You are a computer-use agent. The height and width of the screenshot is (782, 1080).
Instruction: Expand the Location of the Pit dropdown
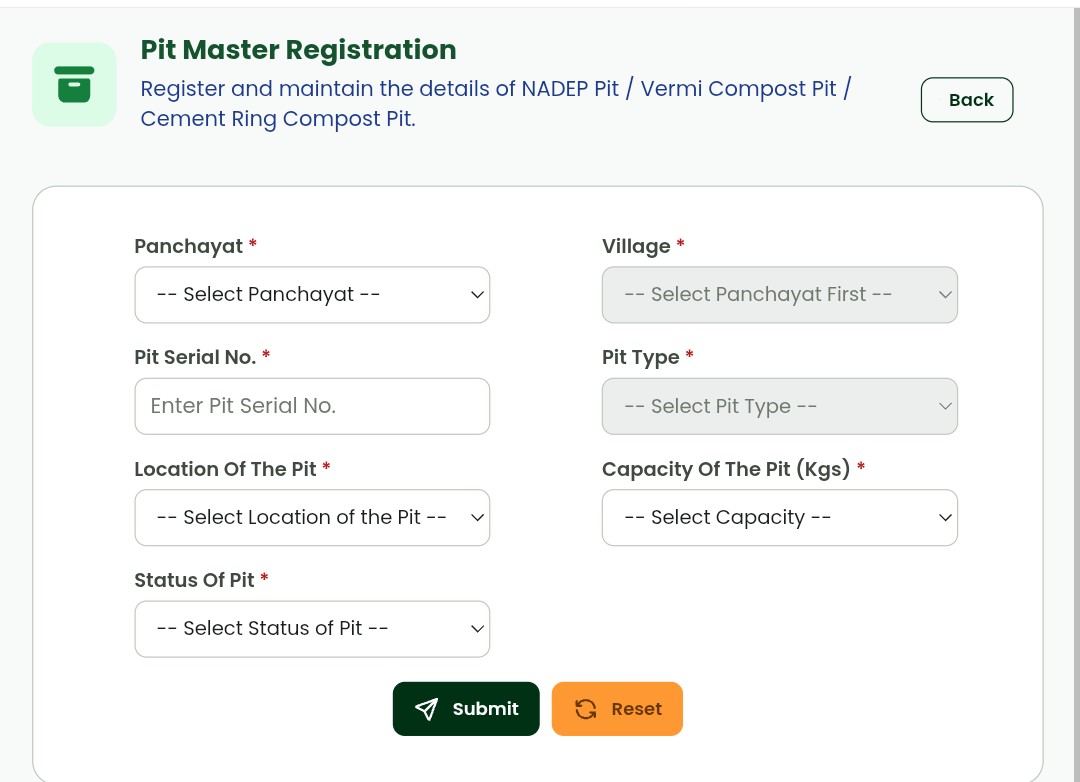[x=312, y=517]
